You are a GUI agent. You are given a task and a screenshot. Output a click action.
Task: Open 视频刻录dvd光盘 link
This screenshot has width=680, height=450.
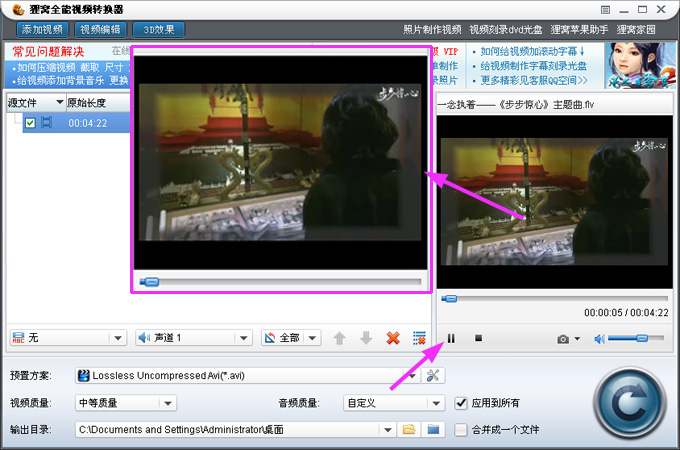click(506, 29)
